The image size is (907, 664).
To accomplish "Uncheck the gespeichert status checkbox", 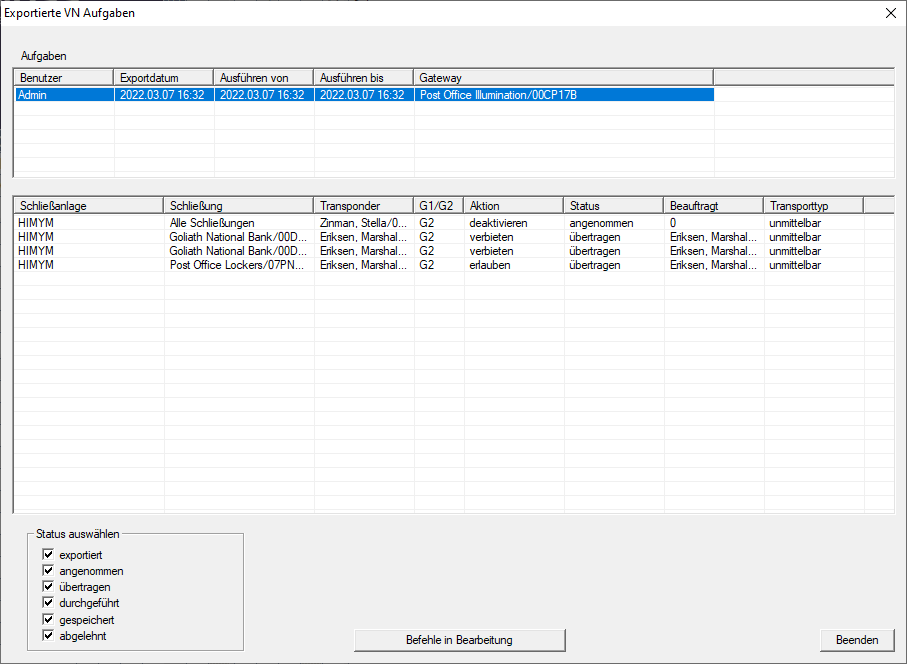I will pyautogui.click(x=48, y=619).
